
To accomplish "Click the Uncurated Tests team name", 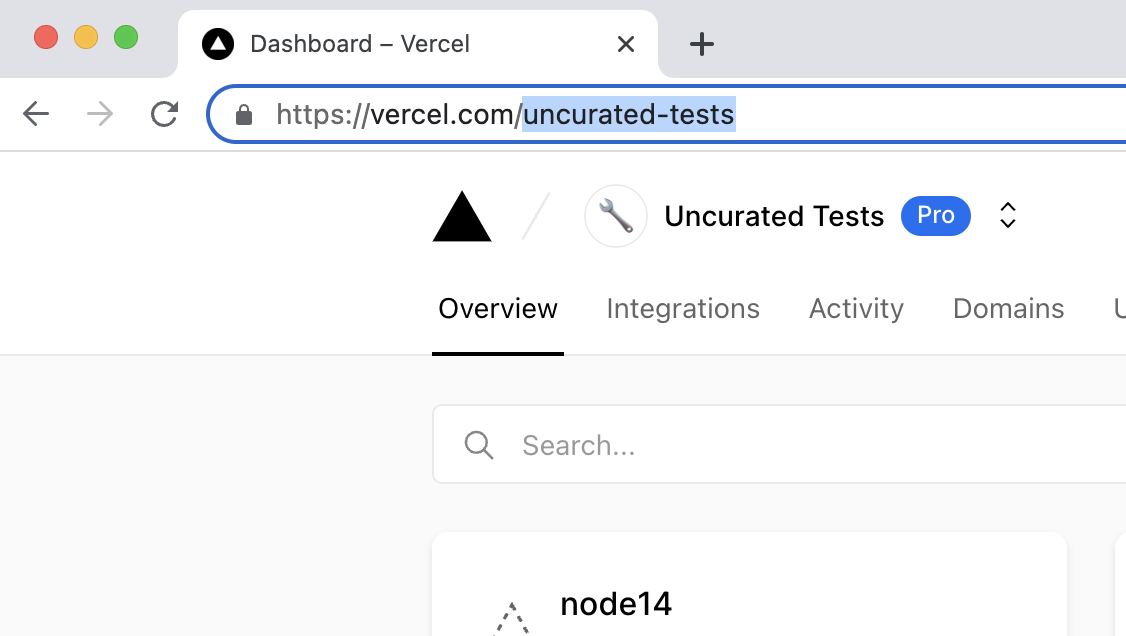I will pos(774,216).
